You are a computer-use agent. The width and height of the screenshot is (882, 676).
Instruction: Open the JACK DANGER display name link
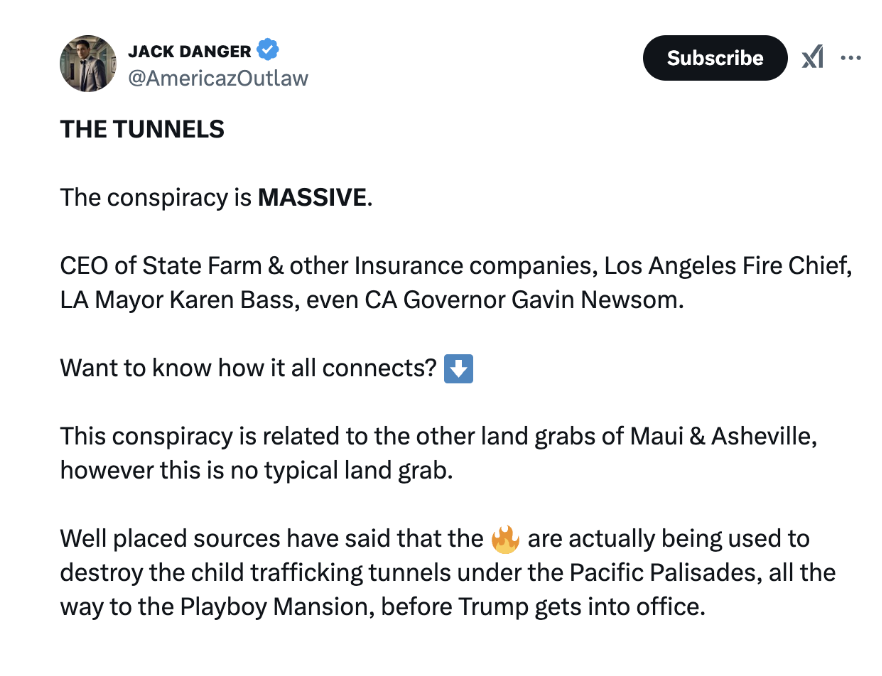tap(190, 51)
